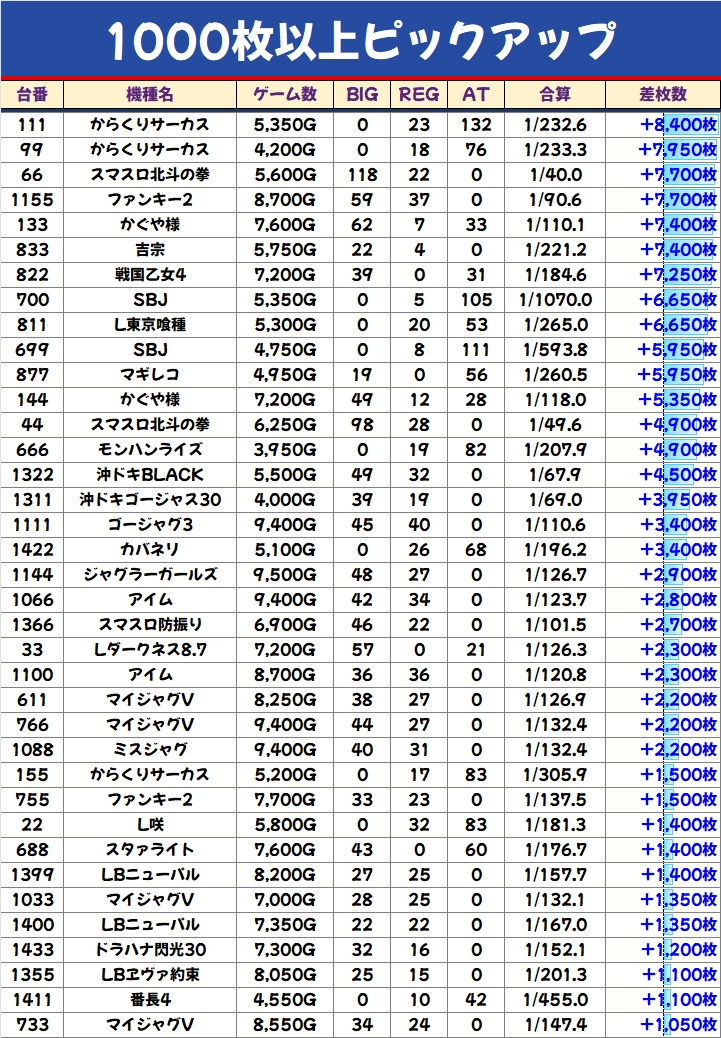Select the +5,350枚 value
The height and width of the screenshot is (1038, 721).
pos(678,400)
